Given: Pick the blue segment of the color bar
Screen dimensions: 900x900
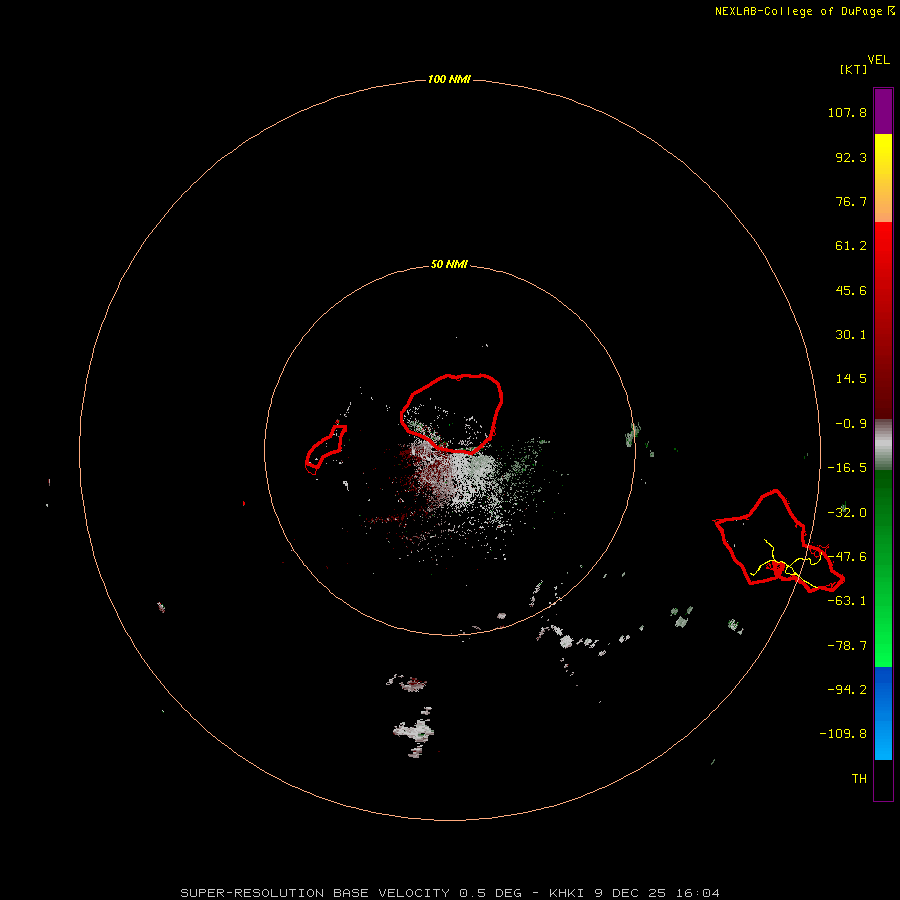Looking at the screenshot, I should (883, 713).
